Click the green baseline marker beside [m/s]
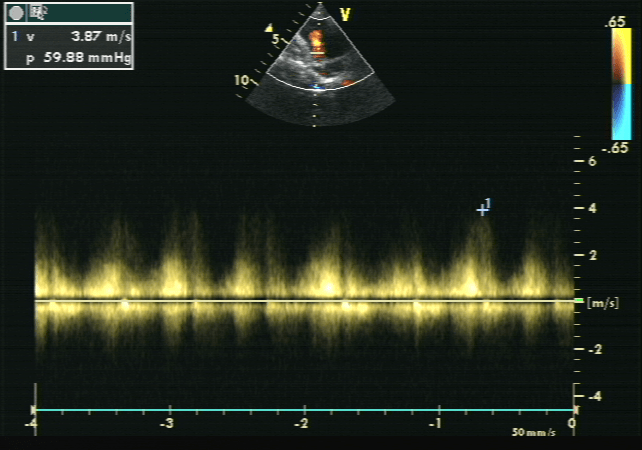The image size is (642, 450). pos(579,301)
